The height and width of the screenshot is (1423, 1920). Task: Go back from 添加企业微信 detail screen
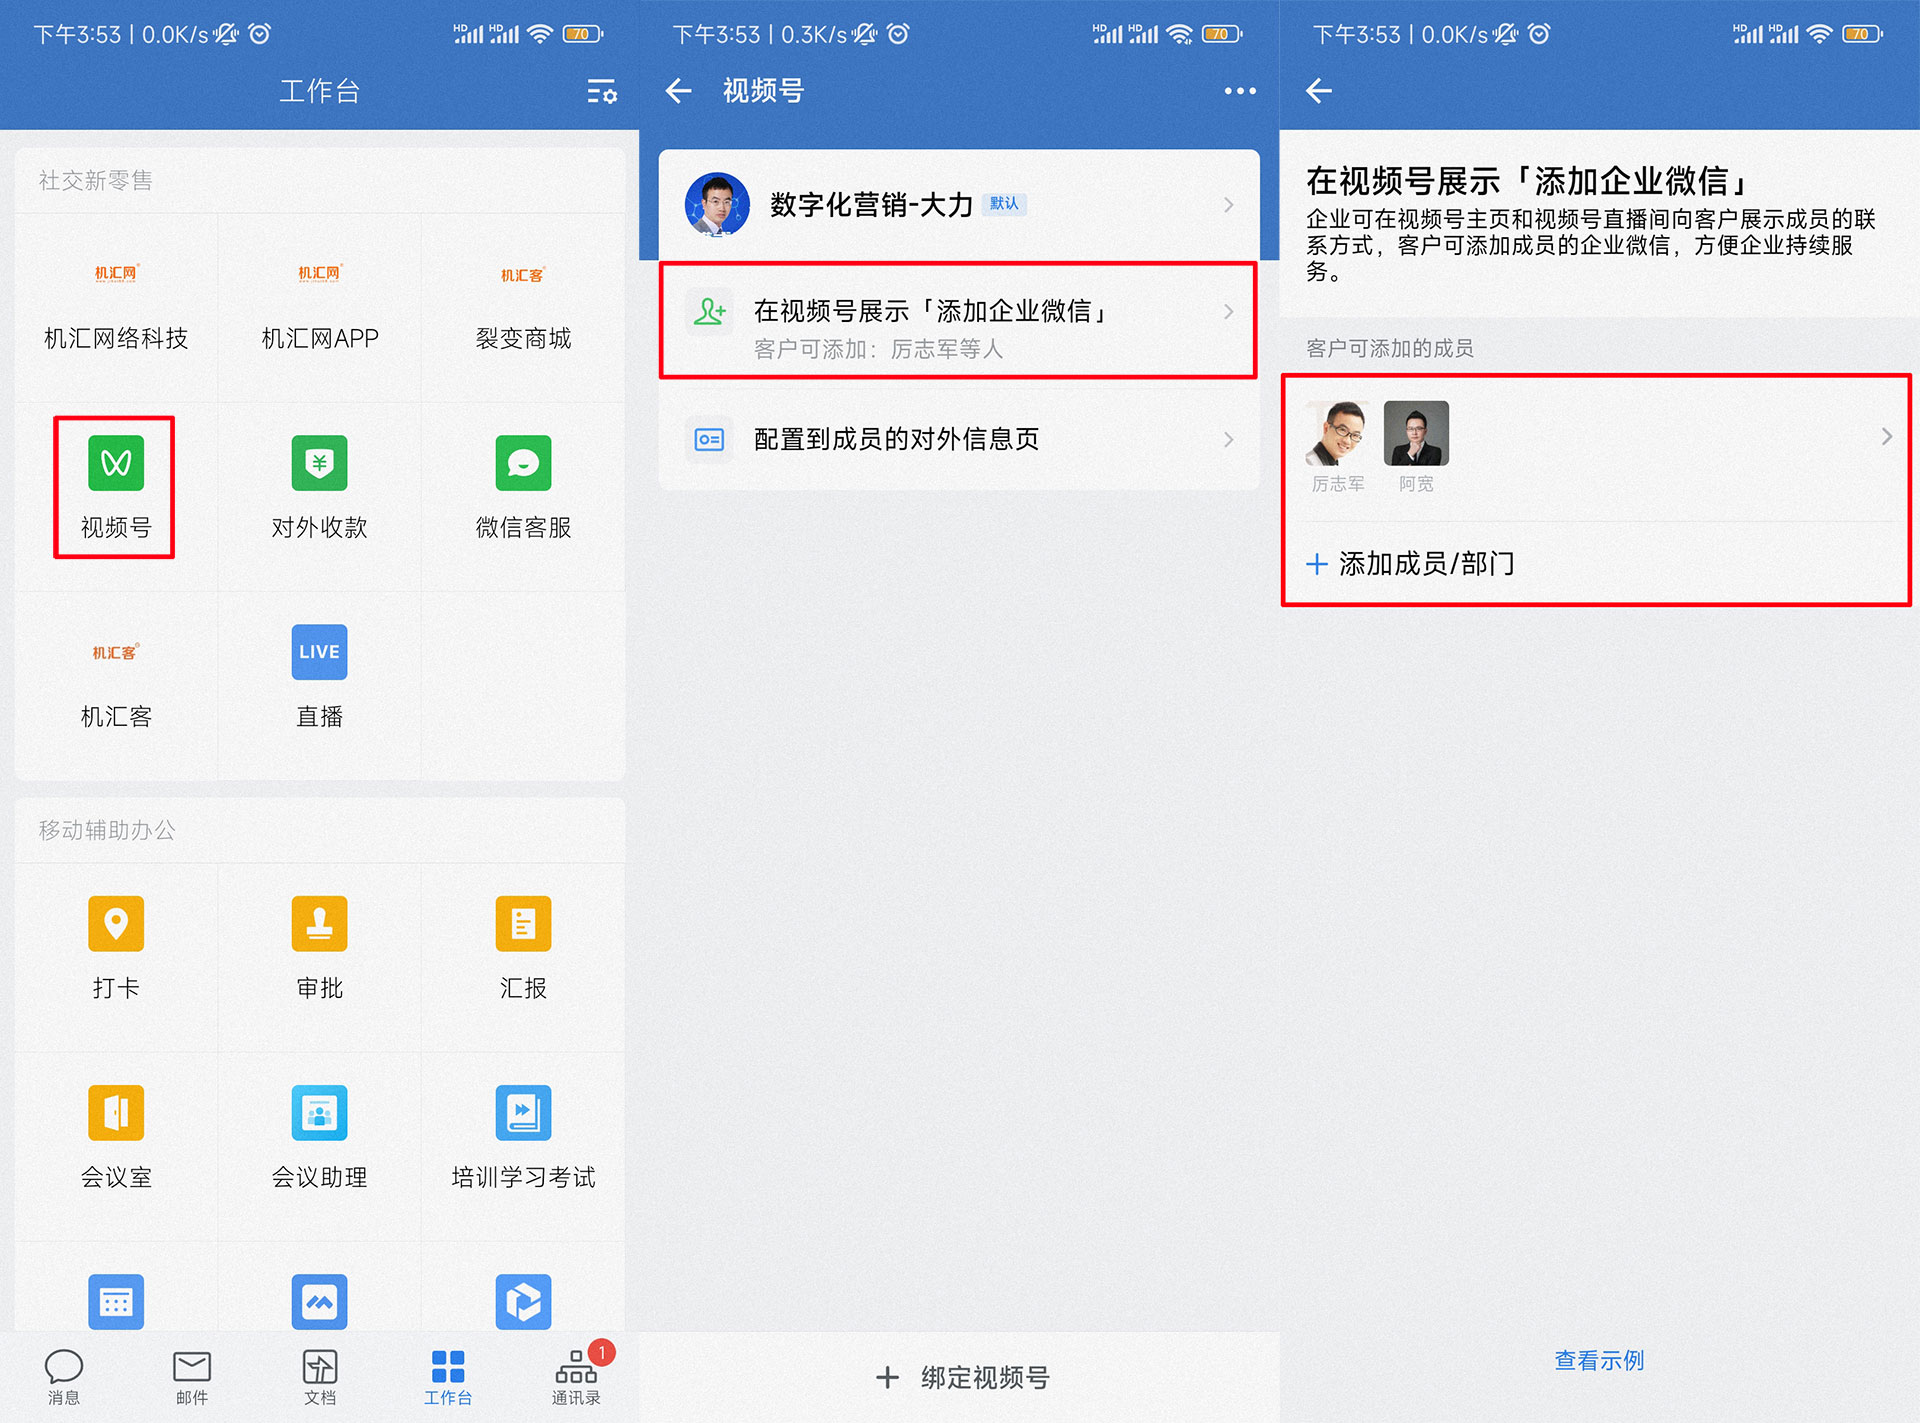tap(1319, 91)
